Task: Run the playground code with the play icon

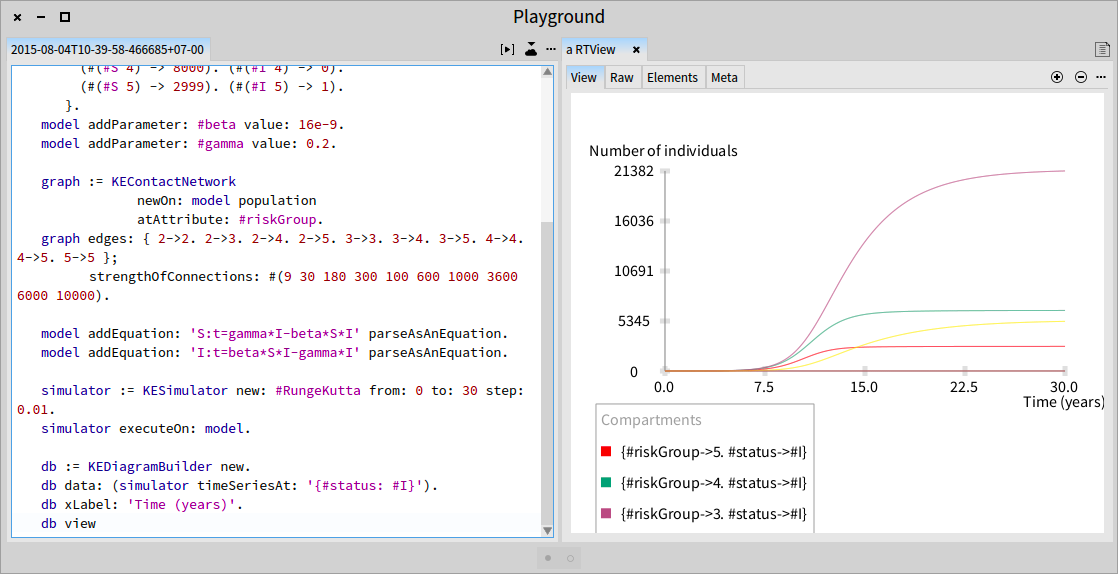Action: click(x=507, y=49)
